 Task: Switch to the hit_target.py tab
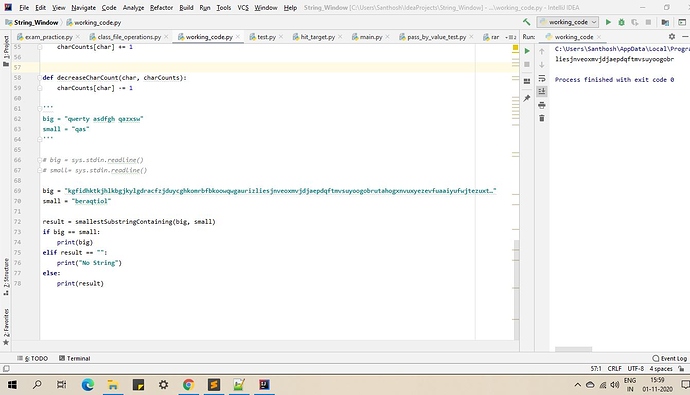(x=317, y=37)
